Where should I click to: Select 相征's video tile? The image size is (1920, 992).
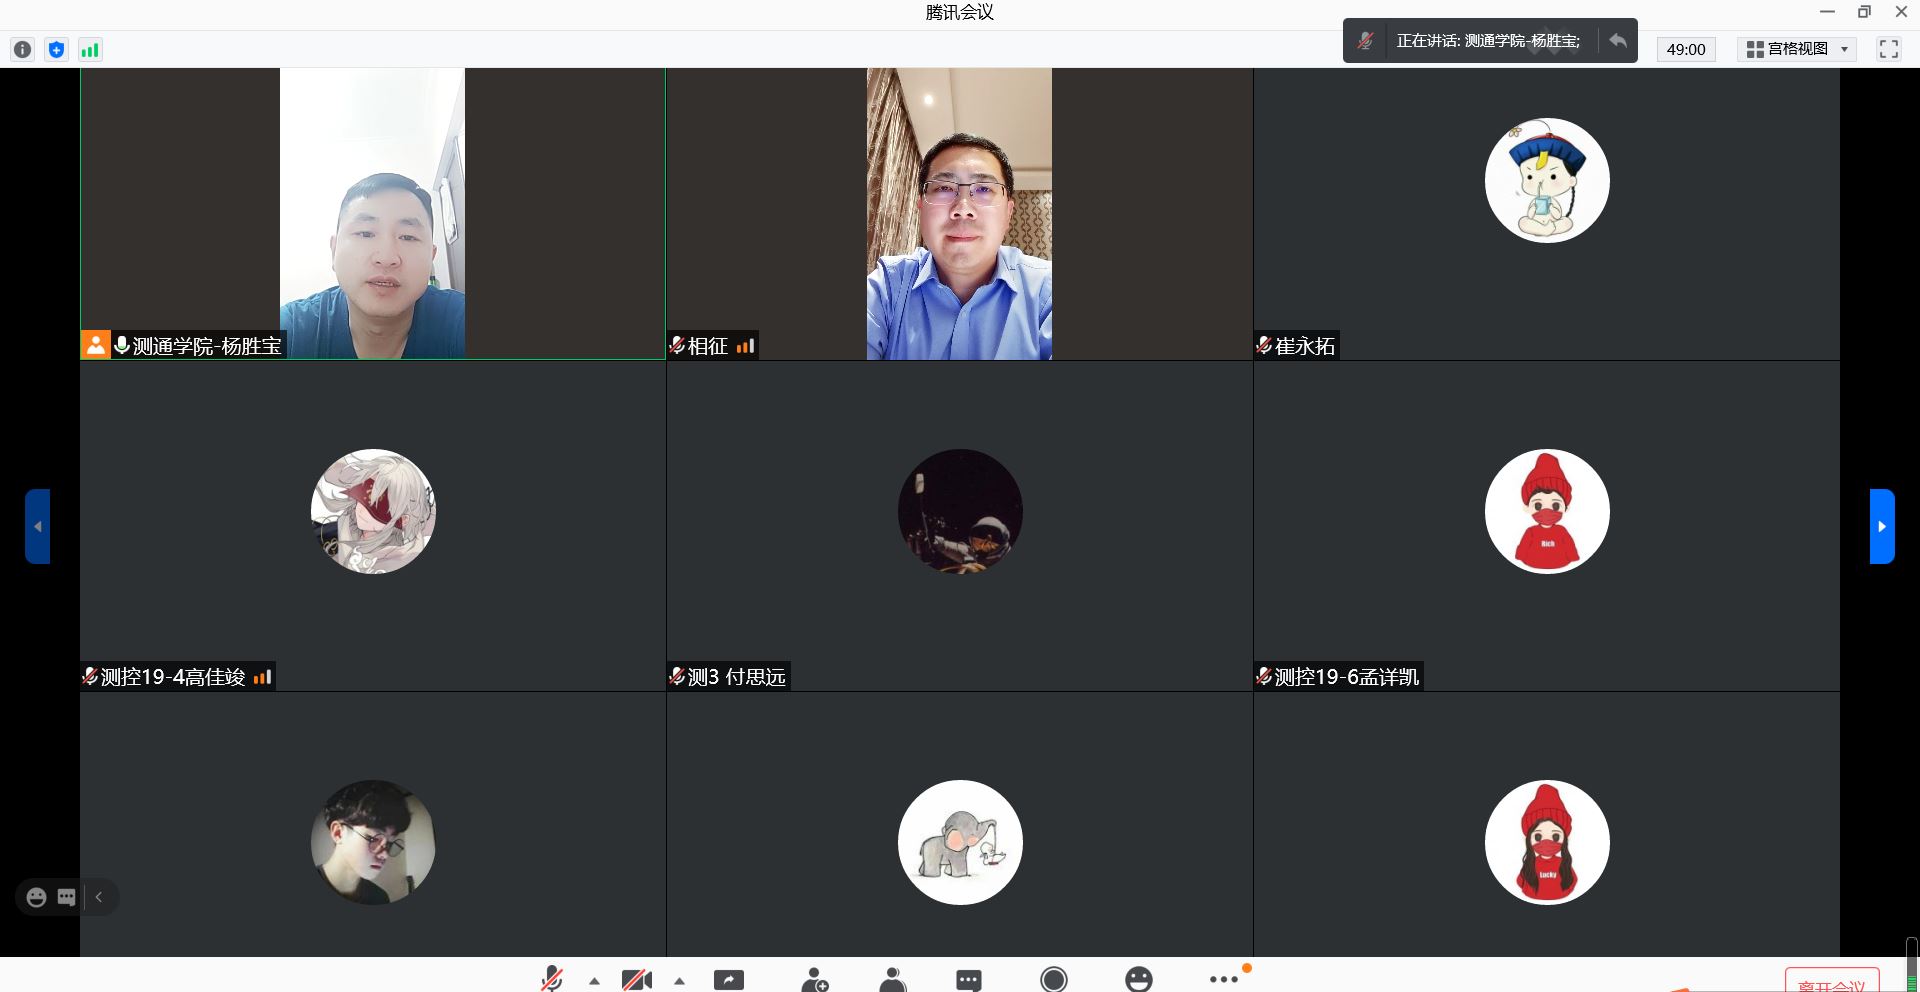(x=958, y=214)
